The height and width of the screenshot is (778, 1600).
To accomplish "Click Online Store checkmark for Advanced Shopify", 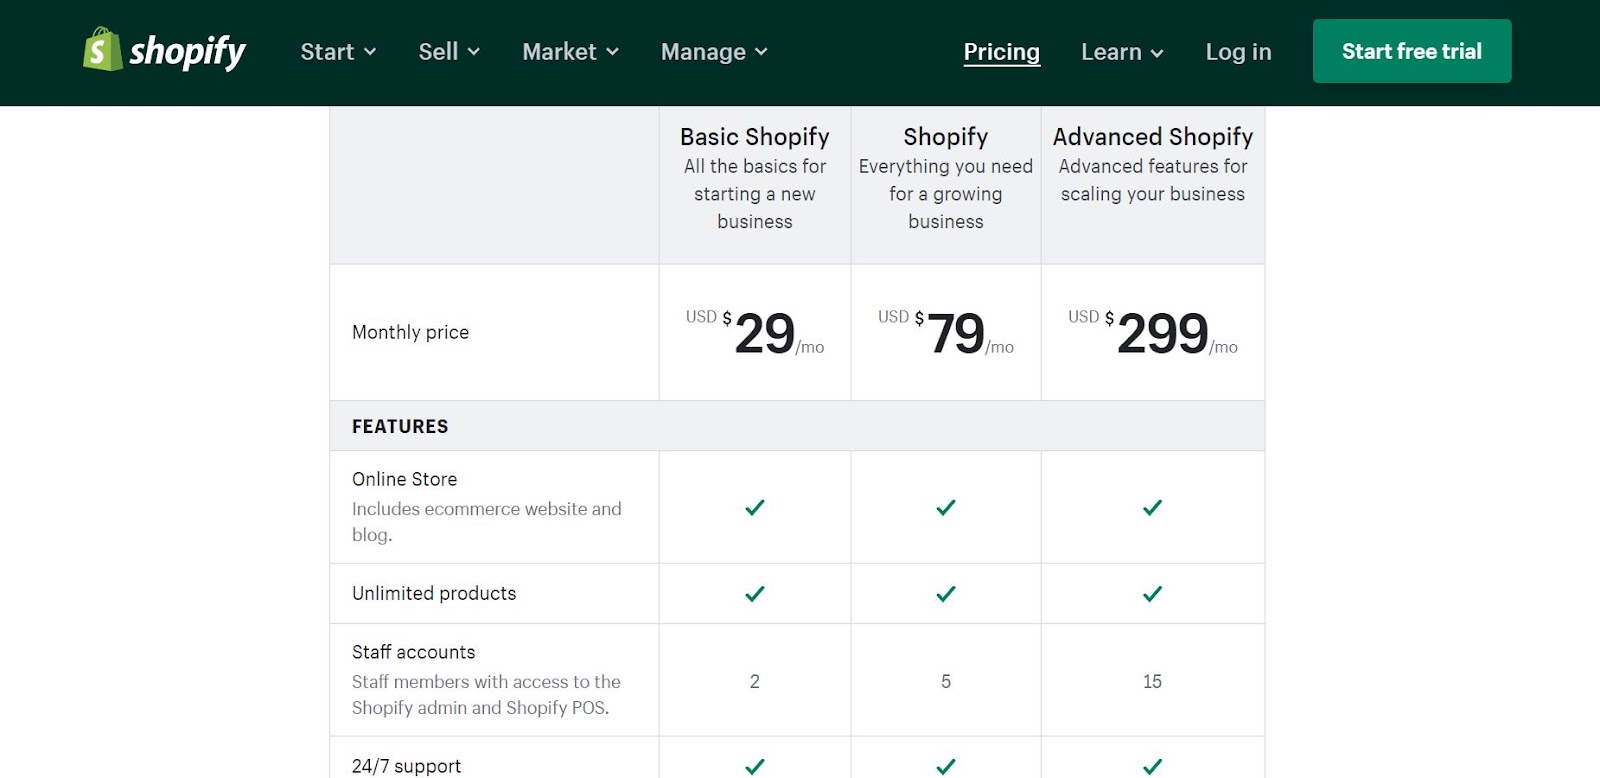I will pos(1153,507).
